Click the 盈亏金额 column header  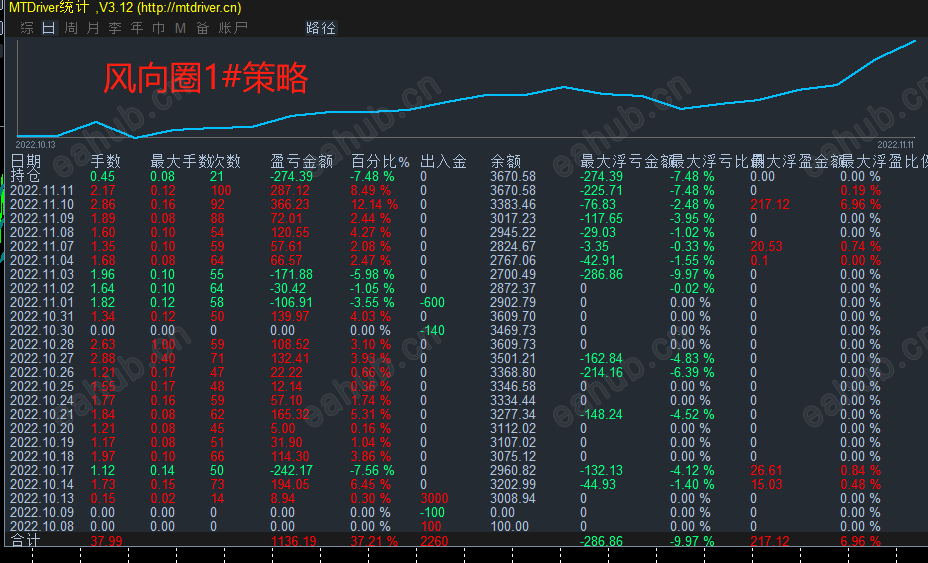(301, 161)
